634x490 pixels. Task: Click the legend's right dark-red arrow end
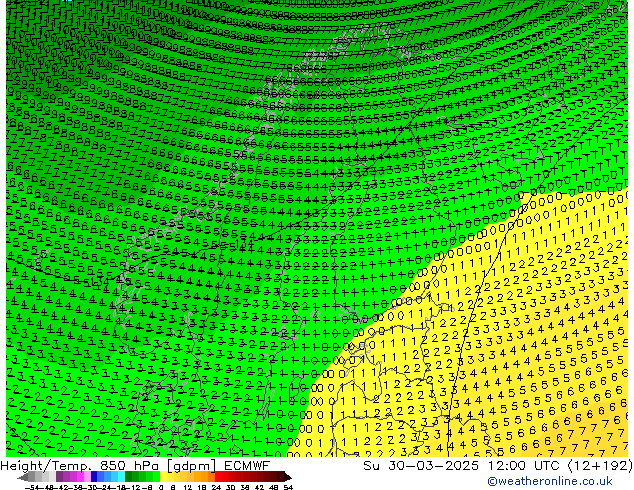tap(287, 477)
